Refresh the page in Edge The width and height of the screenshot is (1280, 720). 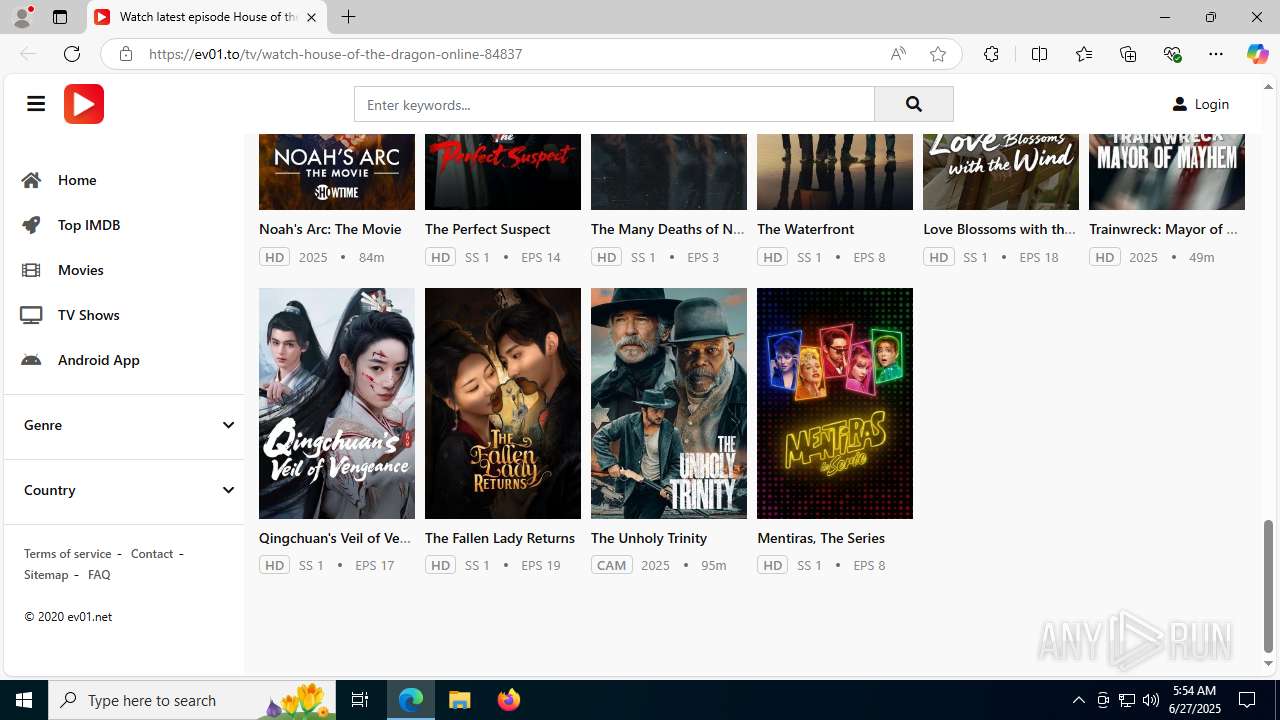coord(72,54)
